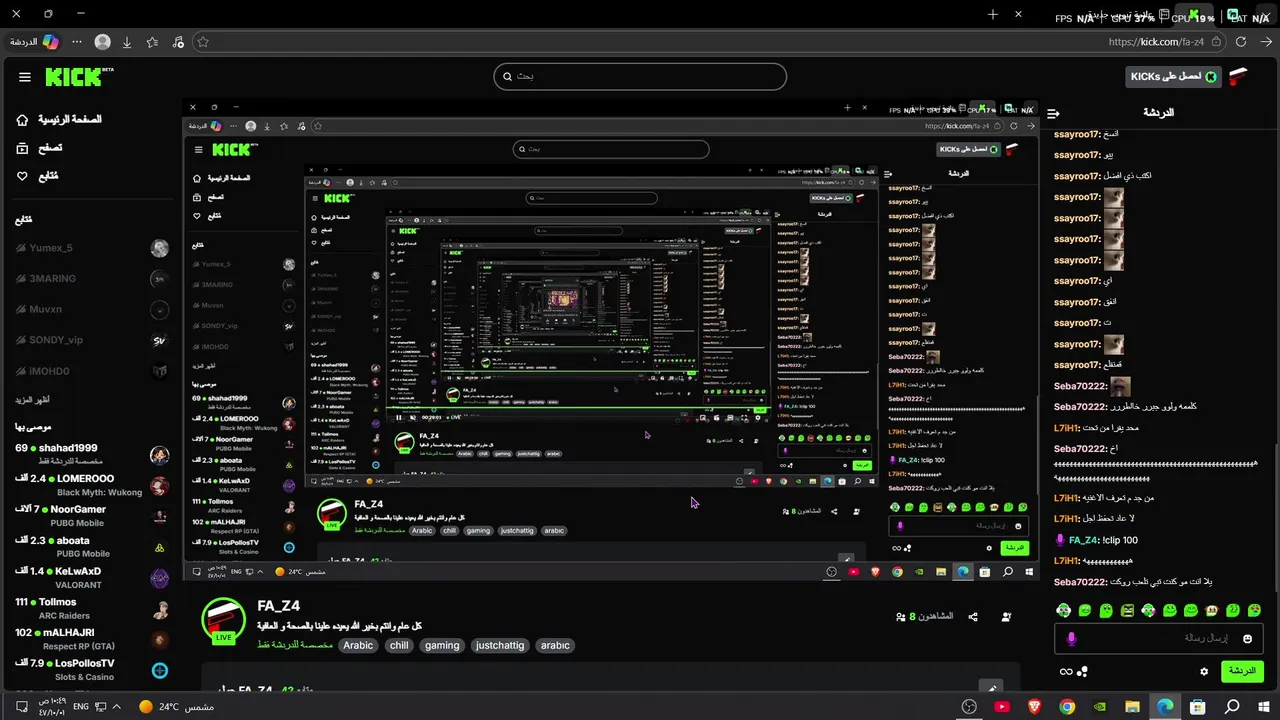Open LosPollosTV Slots & Casino channel
Image resolution: width=1280 pixels, height=720 pixels.
coord(91,670)
